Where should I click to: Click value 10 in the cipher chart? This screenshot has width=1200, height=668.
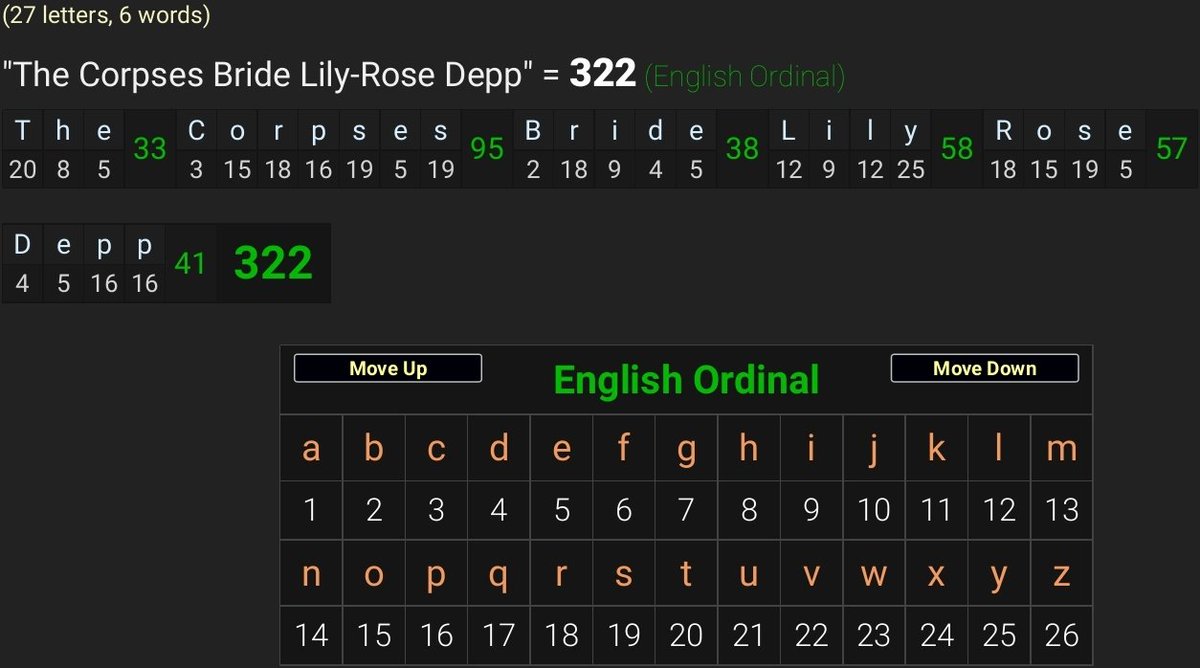[874, 511]
